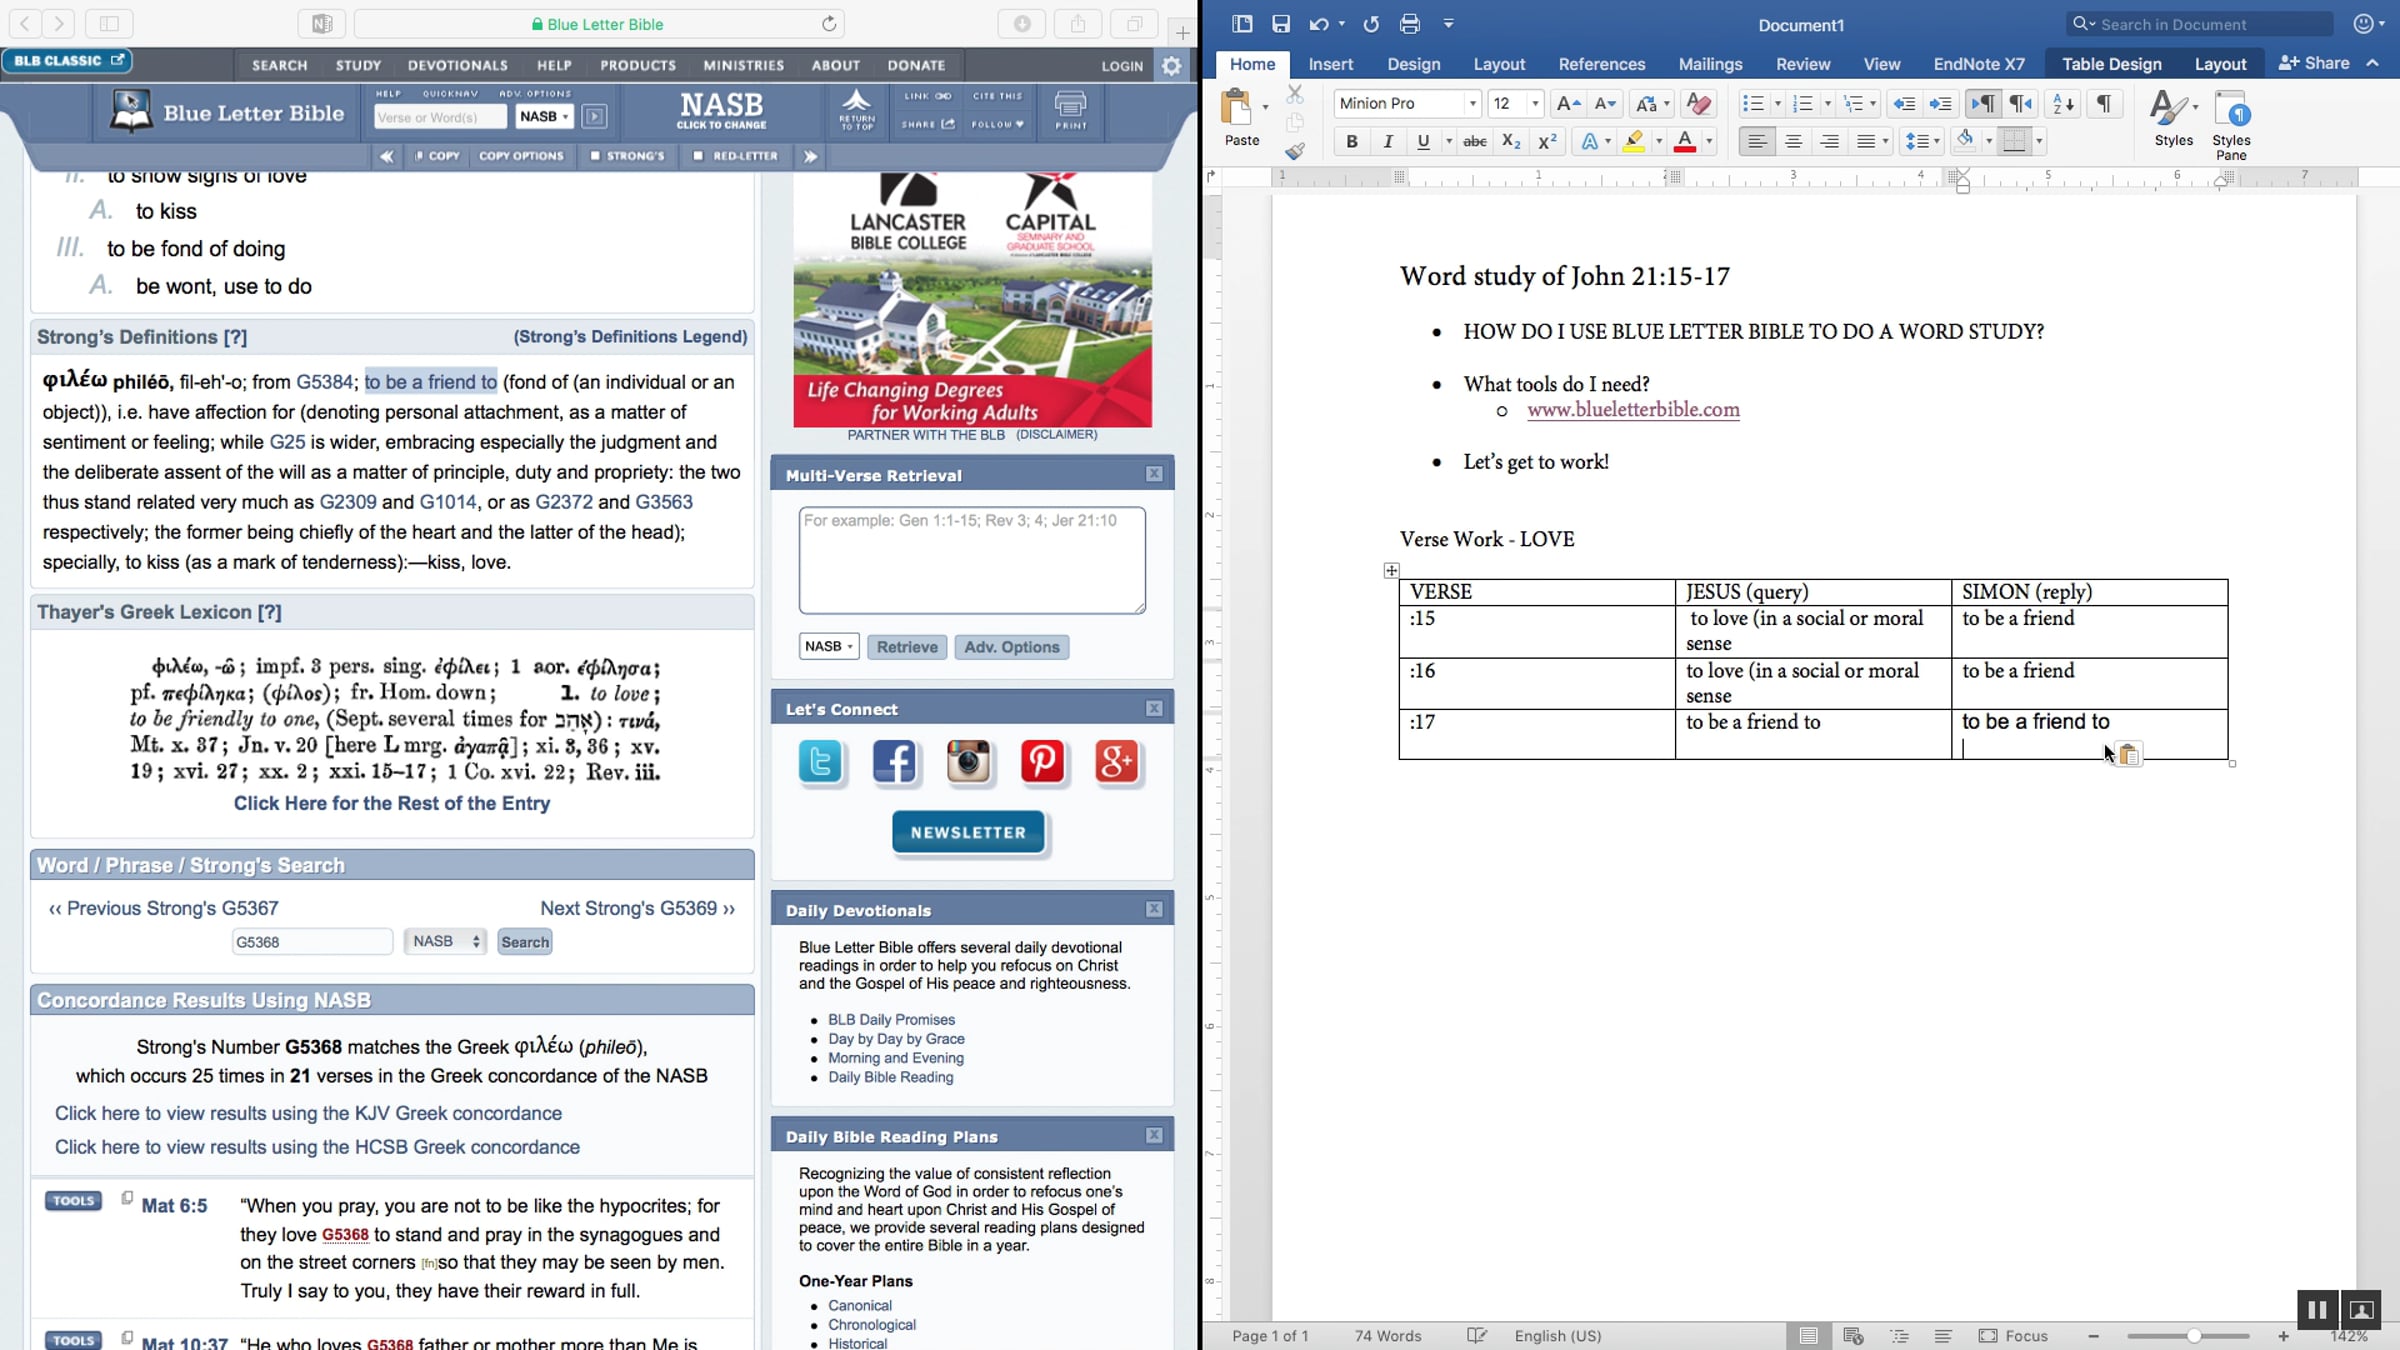Open NASB version dropdown in Multi-Verse Retrieval
The image size is (2400, 1350).
[829, 646]
